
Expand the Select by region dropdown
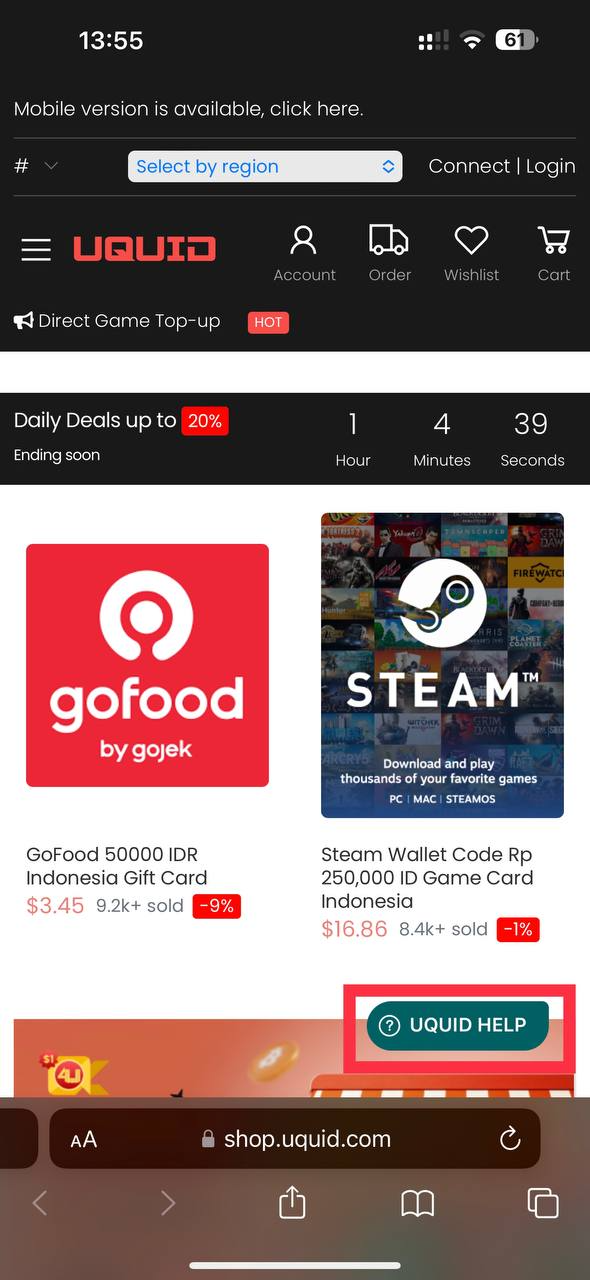pyautogui.click(x=265, y=167)
